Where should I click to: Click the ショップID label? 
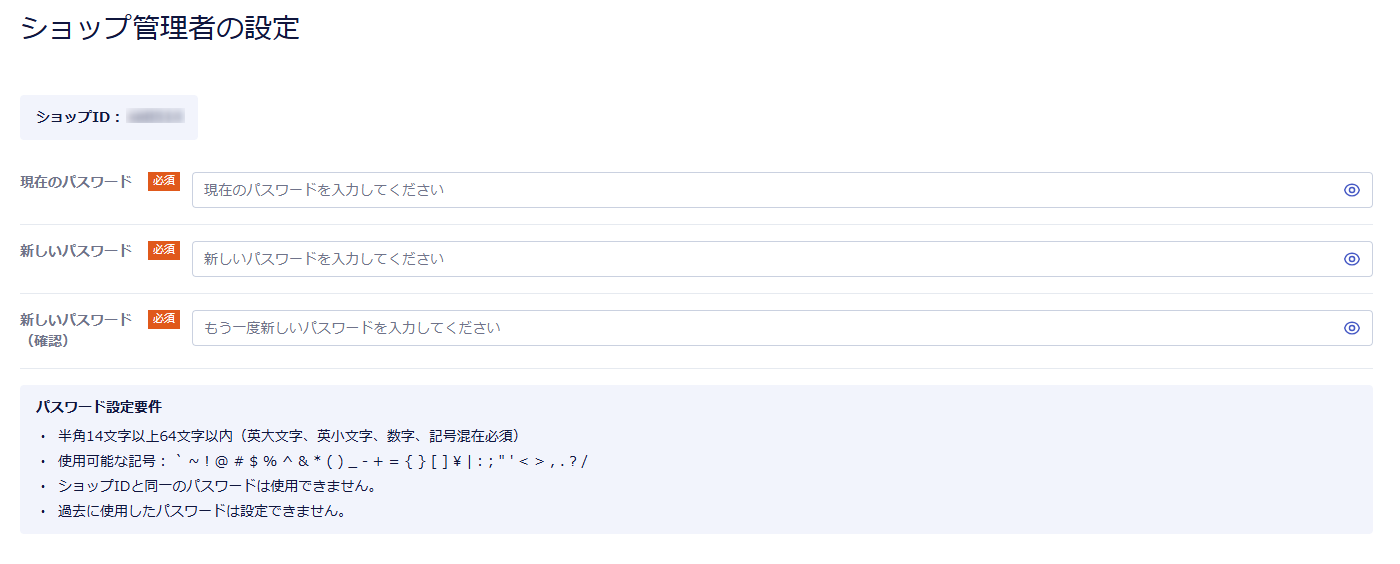(78, 117)
